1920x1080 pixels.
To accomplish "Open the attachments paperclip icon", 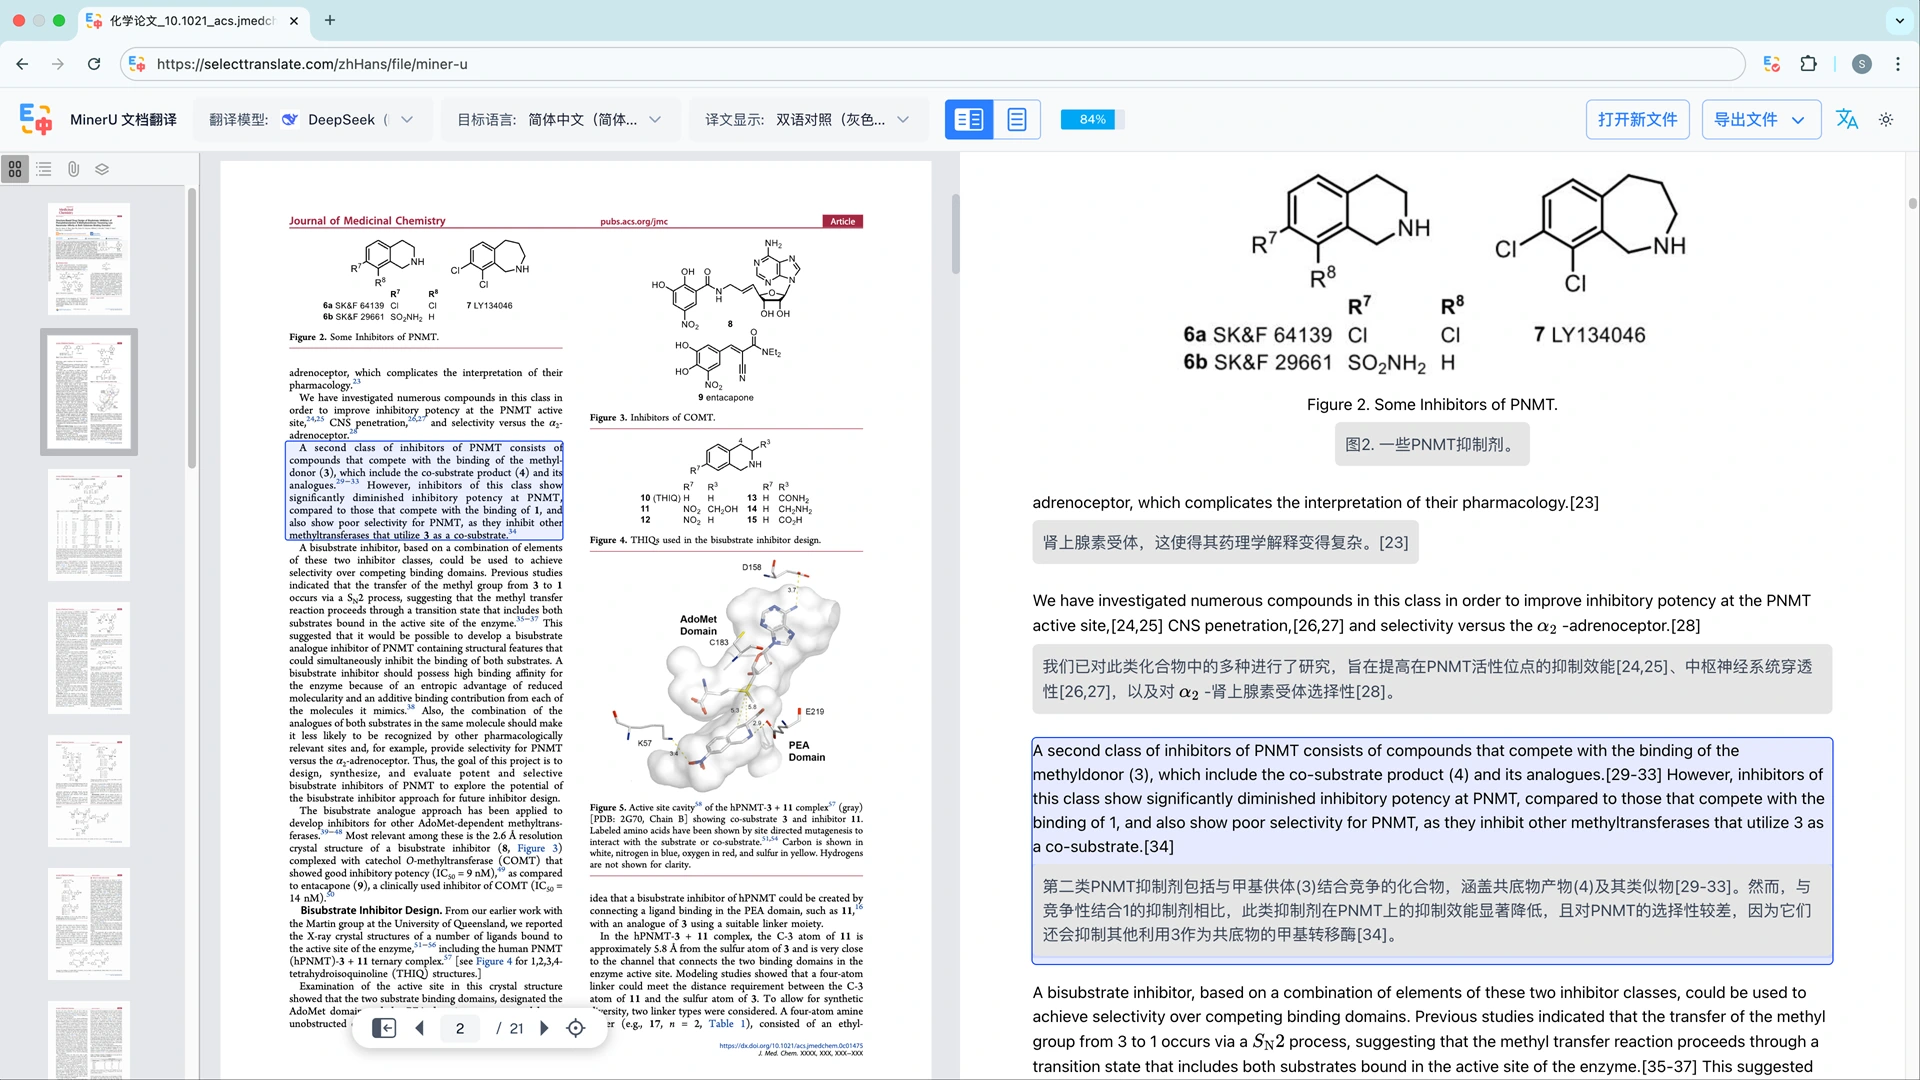I will pyautogui.click(x=73, y=169).
